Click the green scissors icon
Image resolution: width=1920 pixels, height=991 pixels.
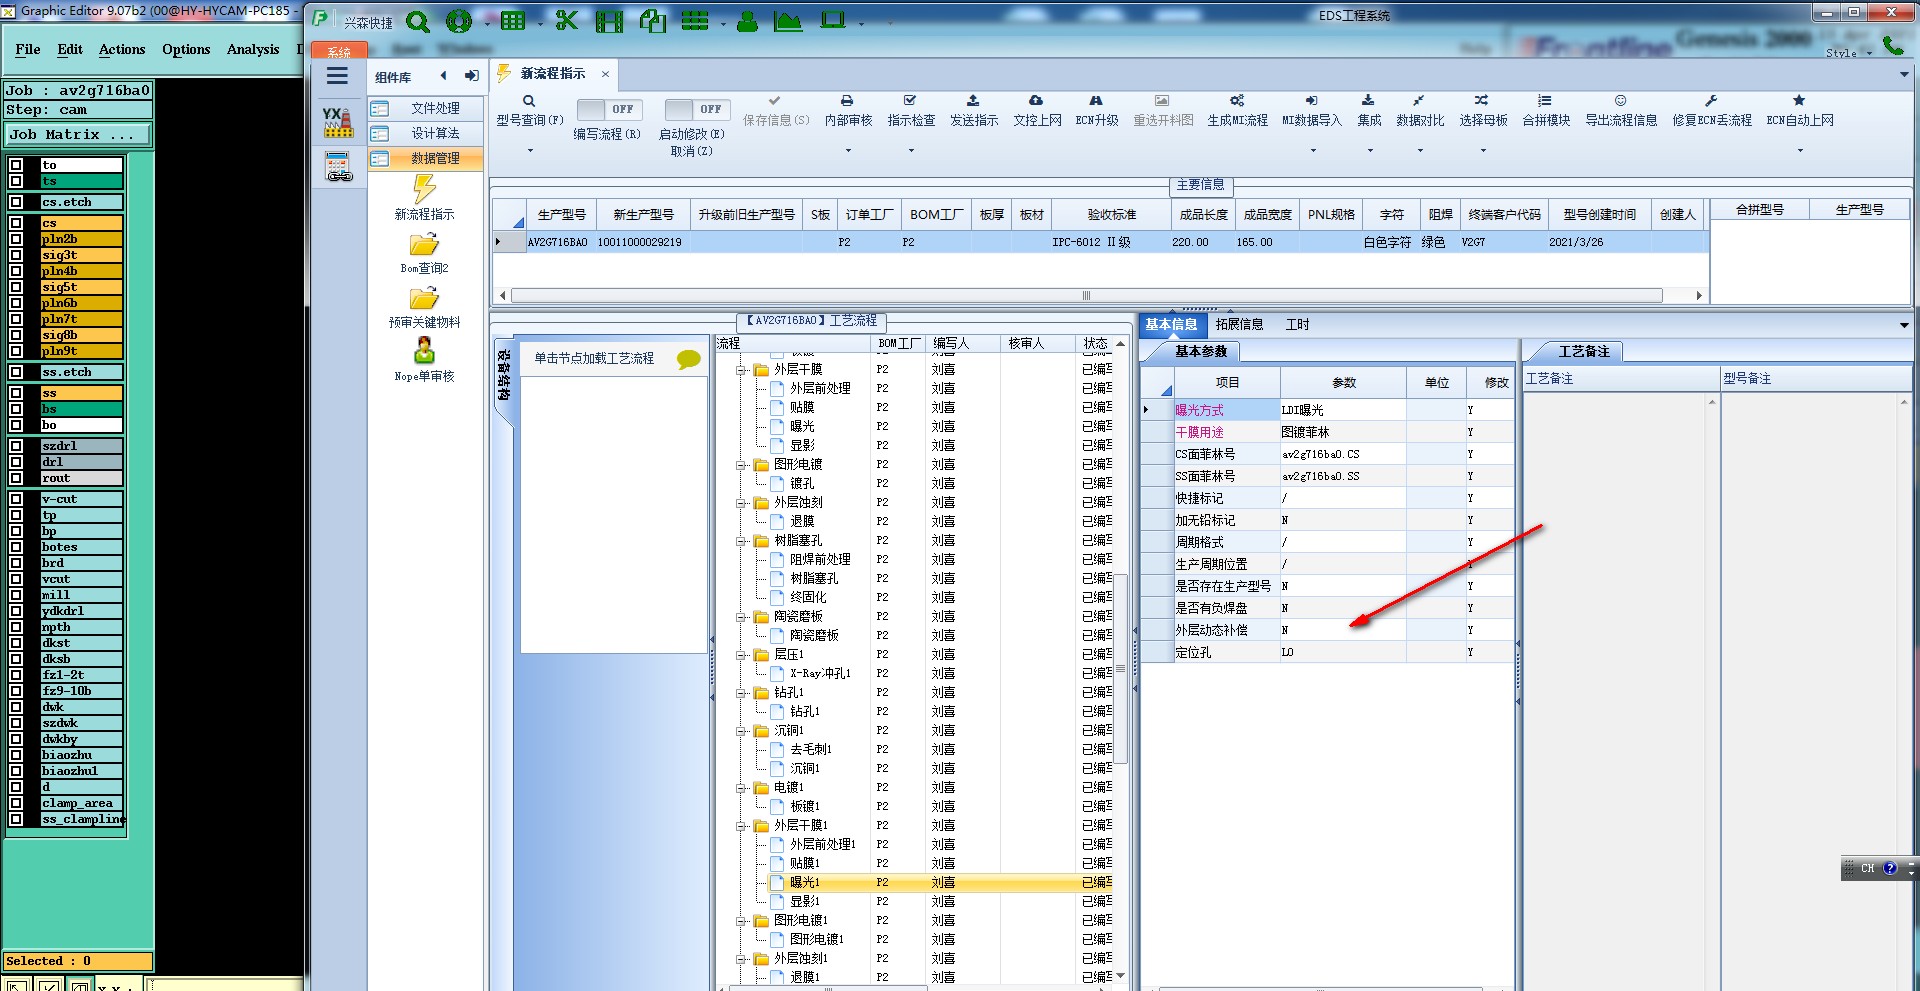tap(567, 21)
